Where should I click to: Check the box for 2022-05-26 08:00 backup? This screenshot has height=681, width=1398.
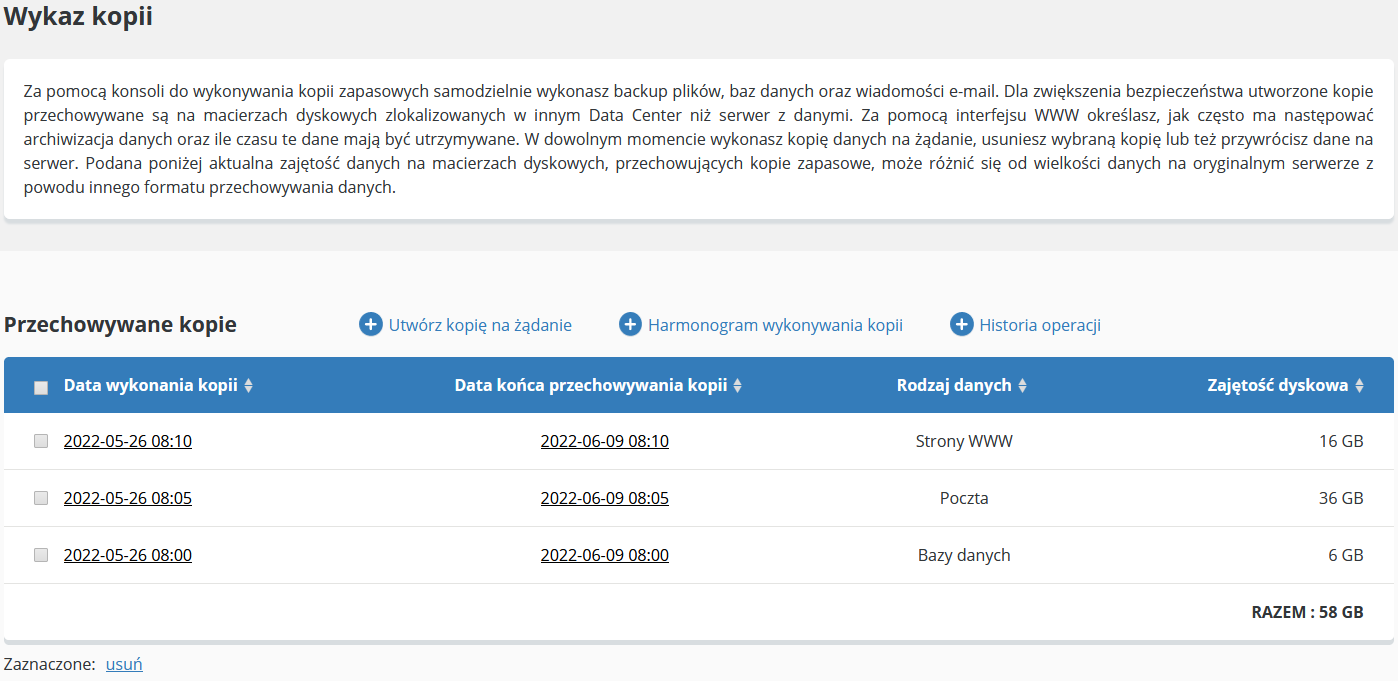click(x=41, y=555)
